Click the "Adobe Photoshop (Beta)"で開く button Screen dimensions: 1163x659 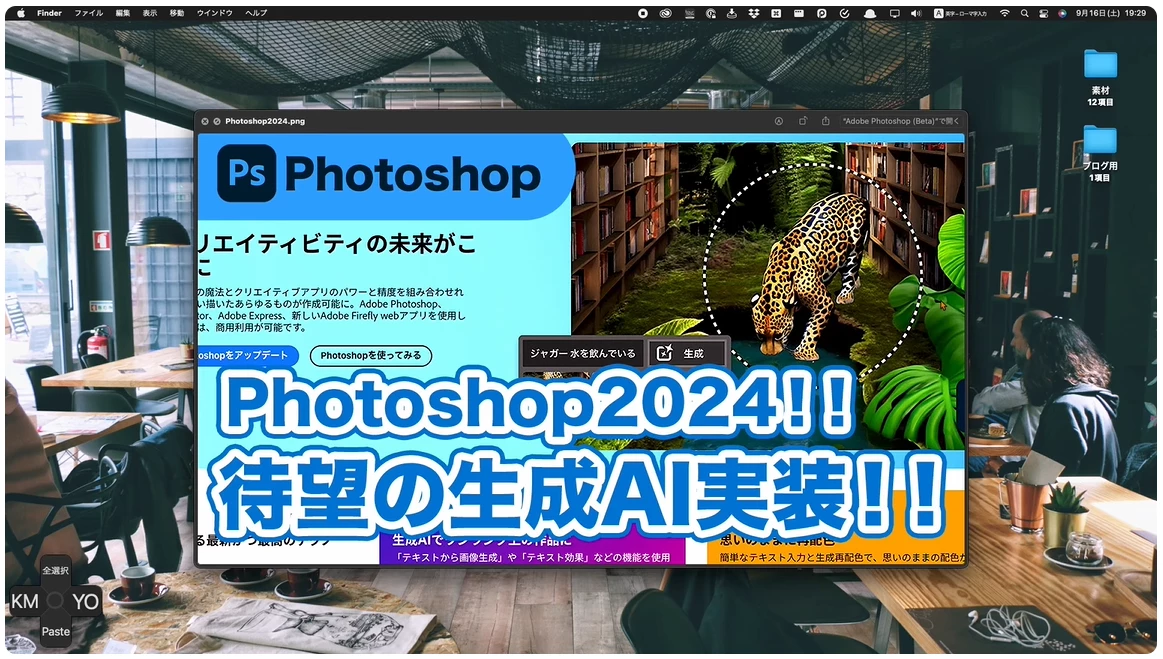[900, 121]
